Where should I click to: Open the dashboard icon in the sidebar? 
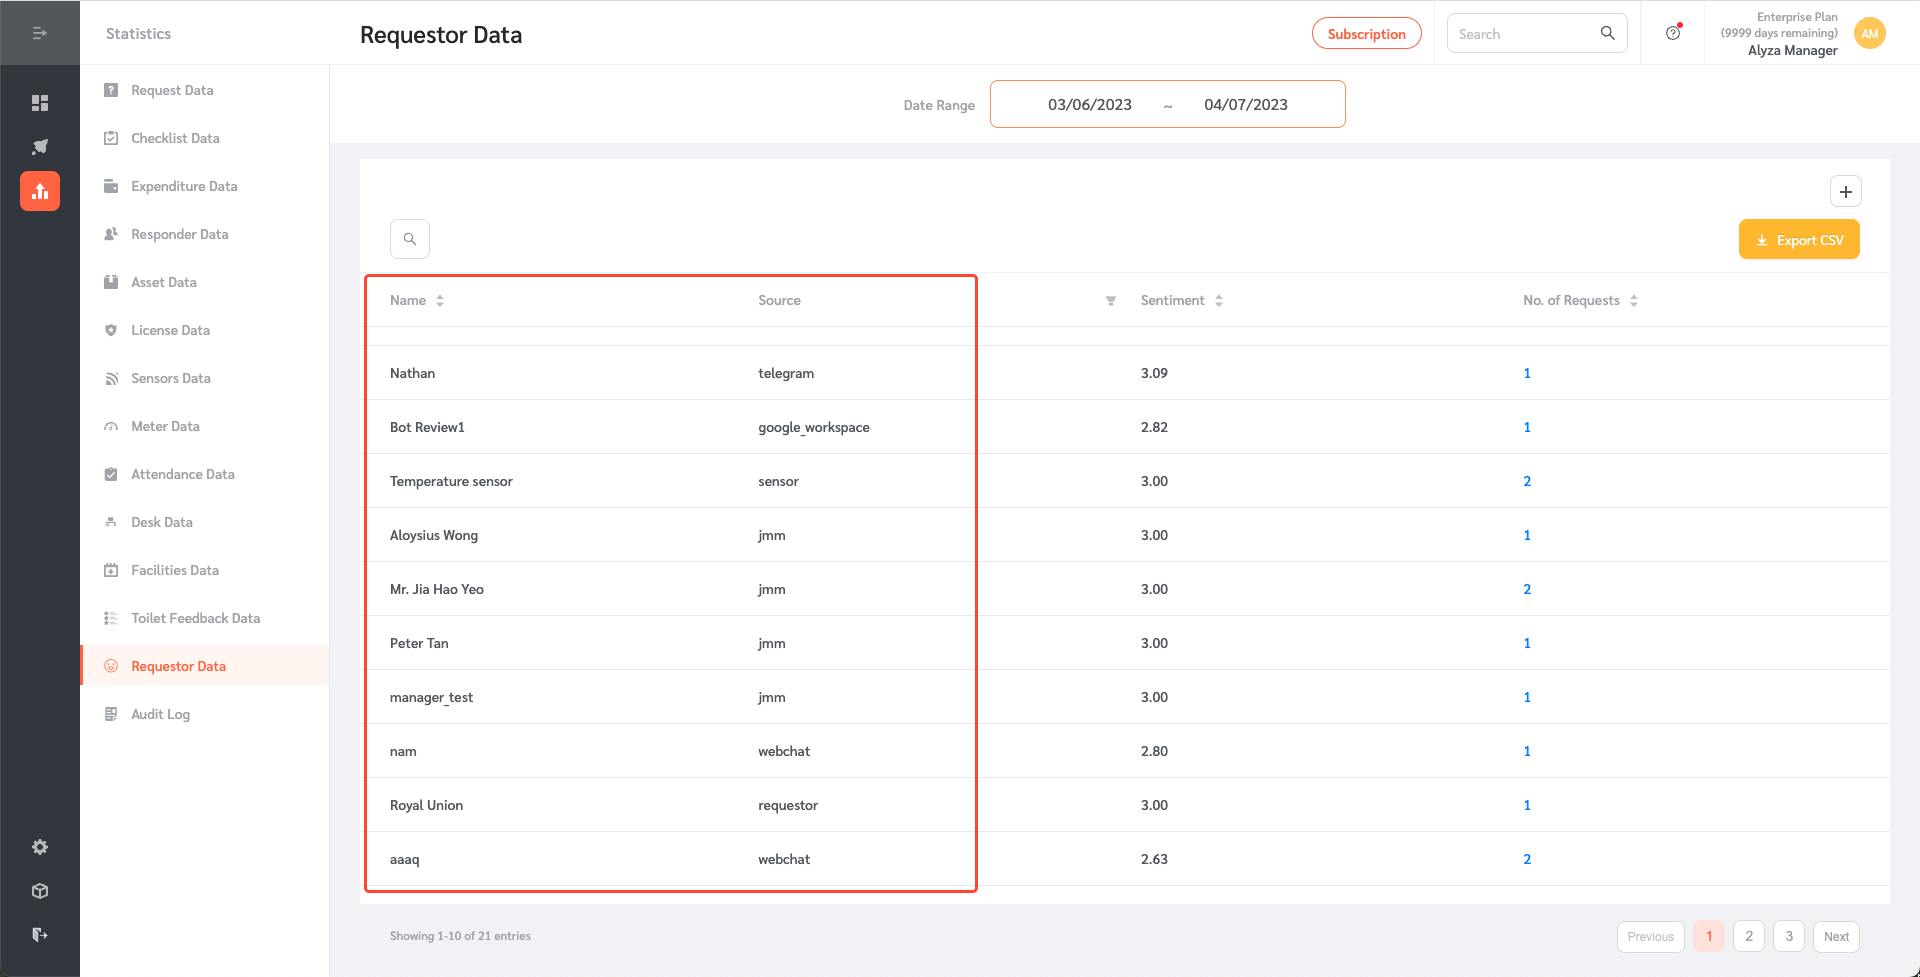pos(40,102)
